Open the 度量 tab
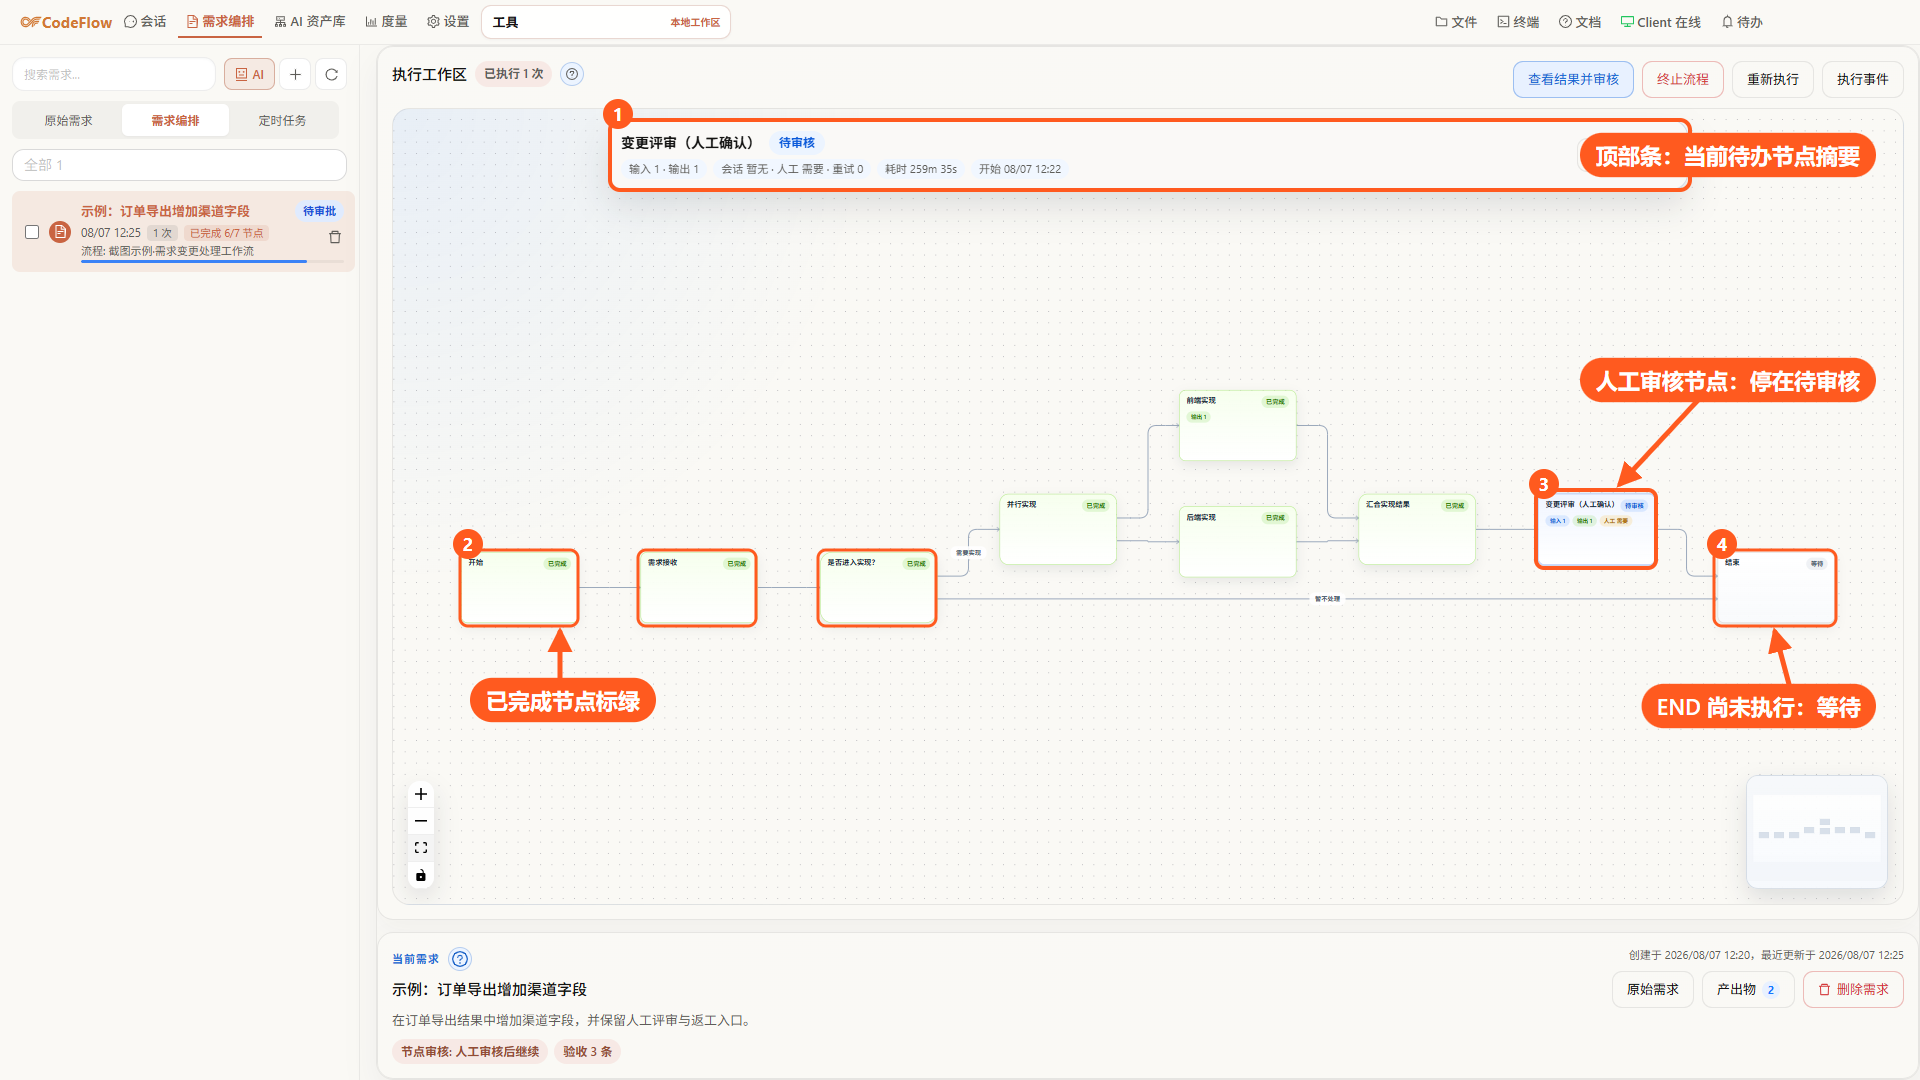The height and width of the screenshot is (1080, 1920). point(386,21)
